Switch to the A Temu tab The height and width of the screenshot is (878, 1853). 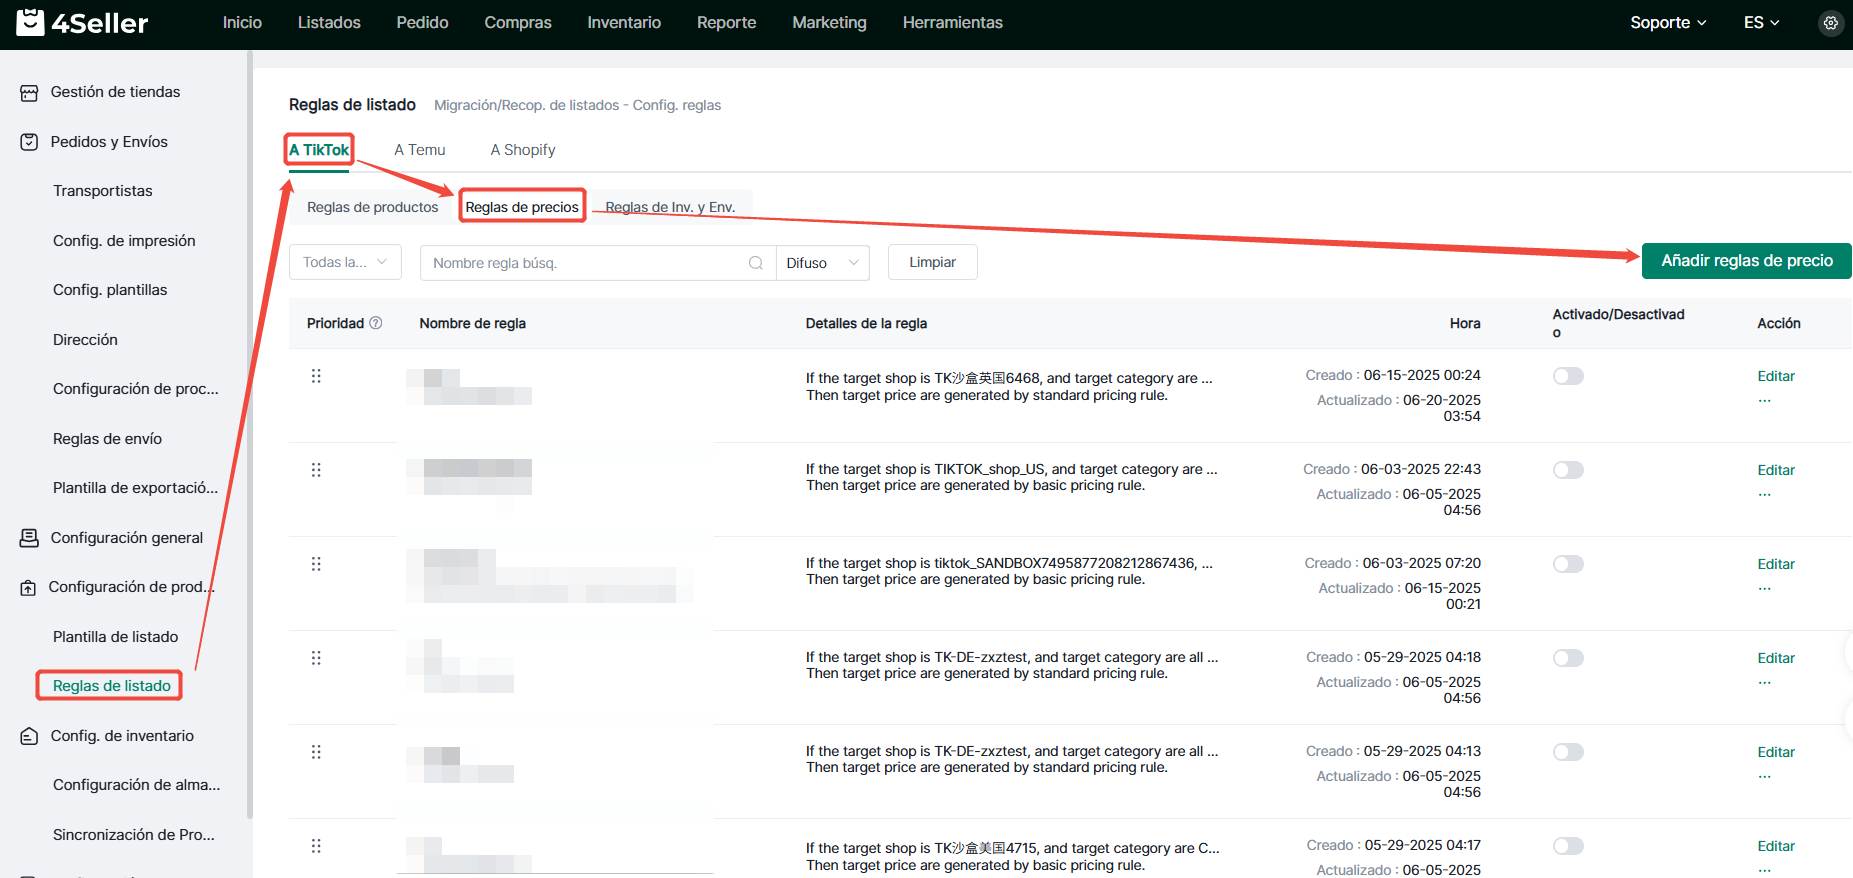tap(420, 150)
